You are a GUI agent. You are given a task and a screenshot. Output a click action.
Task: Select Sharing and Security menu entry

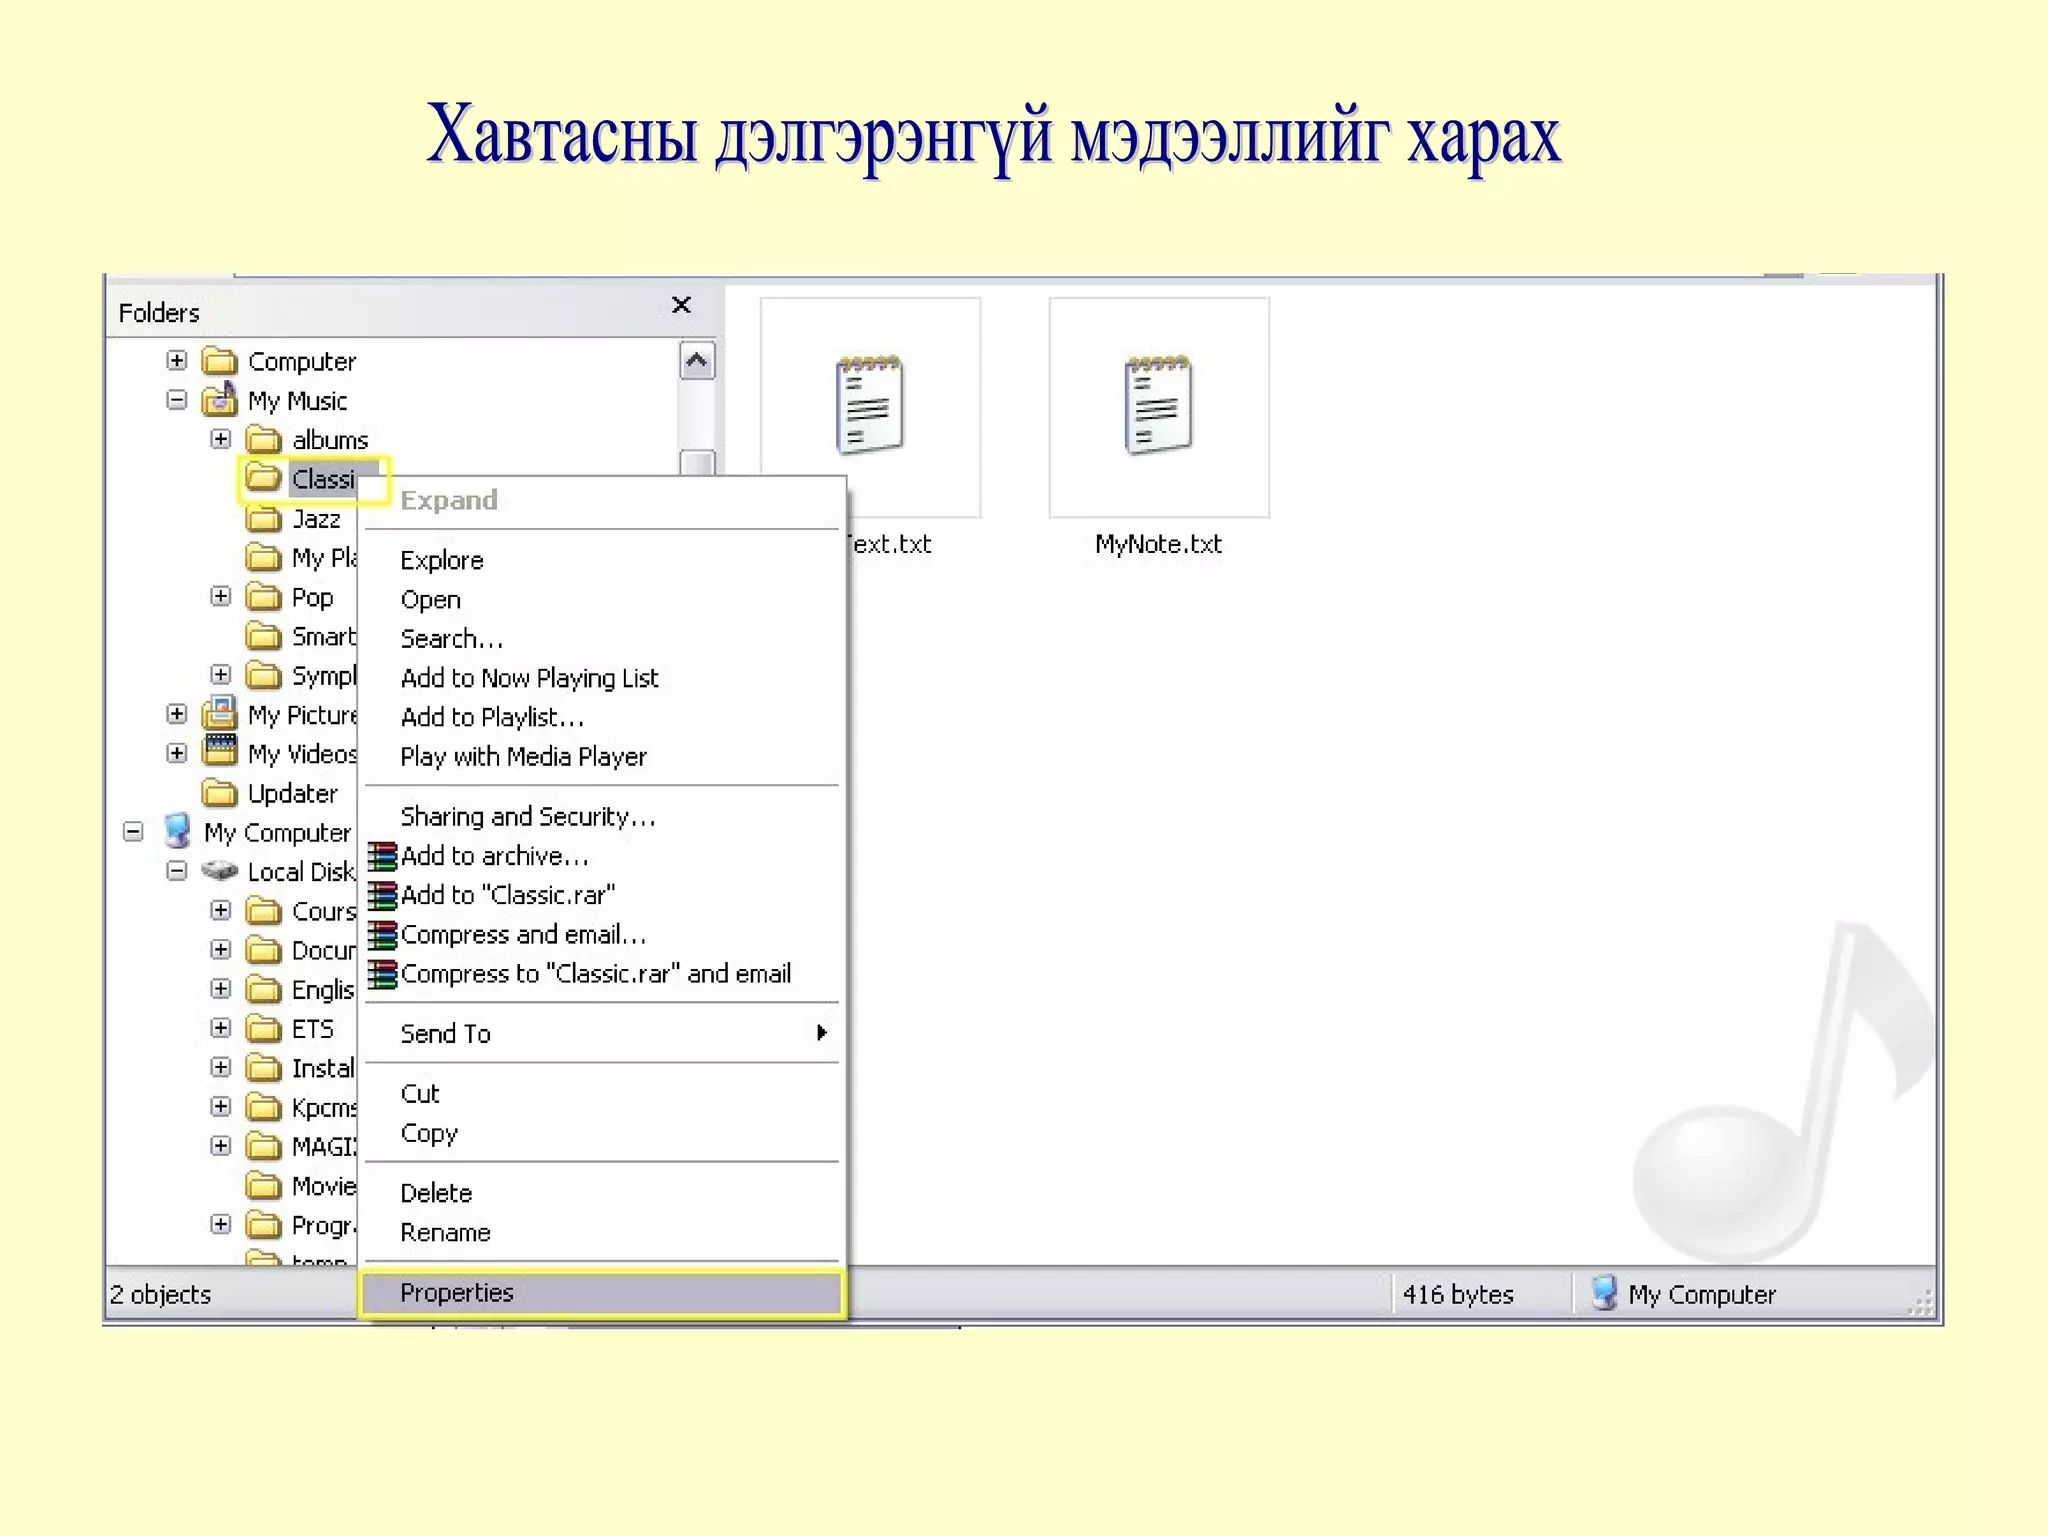[527, 817]
